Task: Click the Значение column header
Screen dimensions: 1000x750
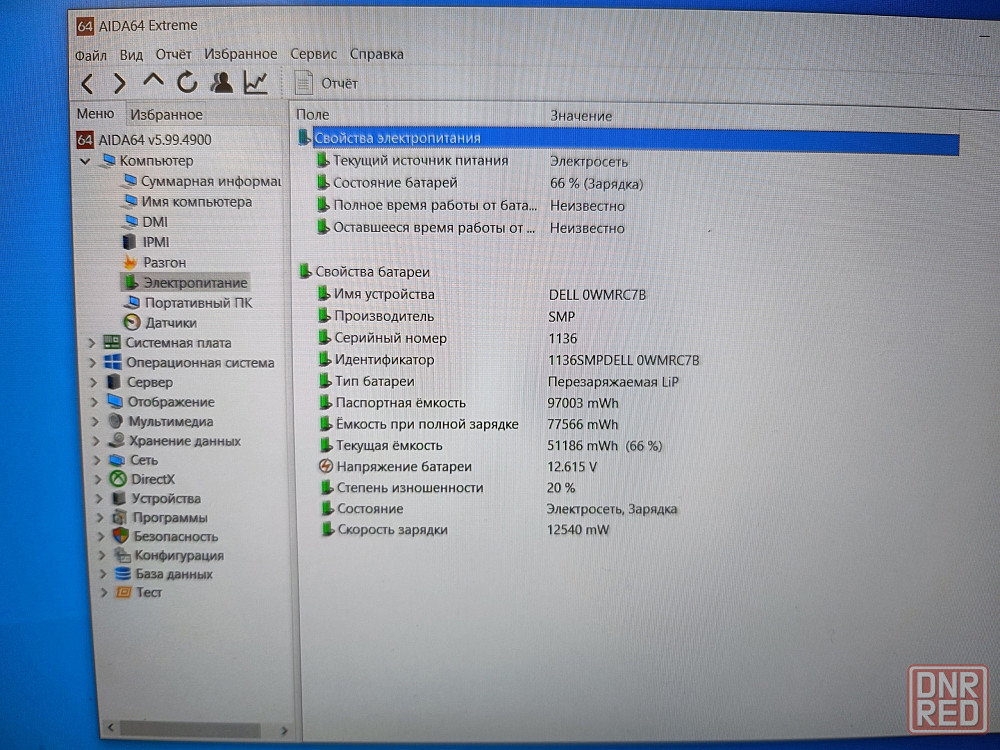Action: coord(581,116)
